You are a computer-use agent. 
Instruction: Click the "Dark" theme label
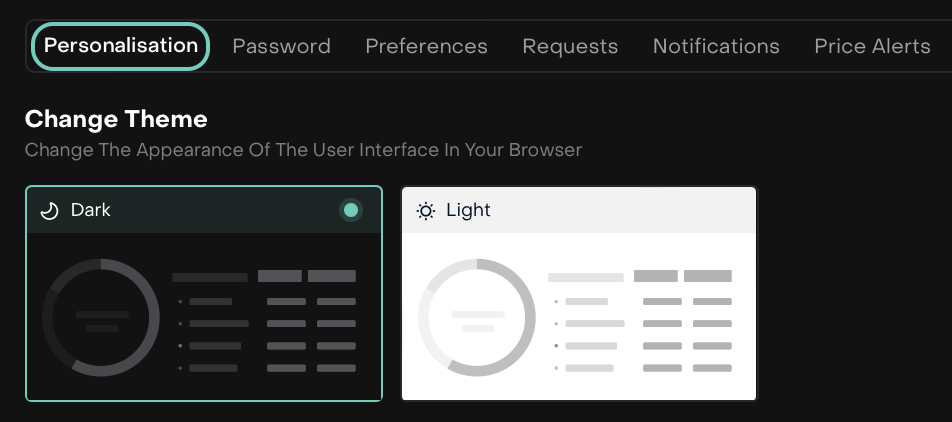point(90,210)
